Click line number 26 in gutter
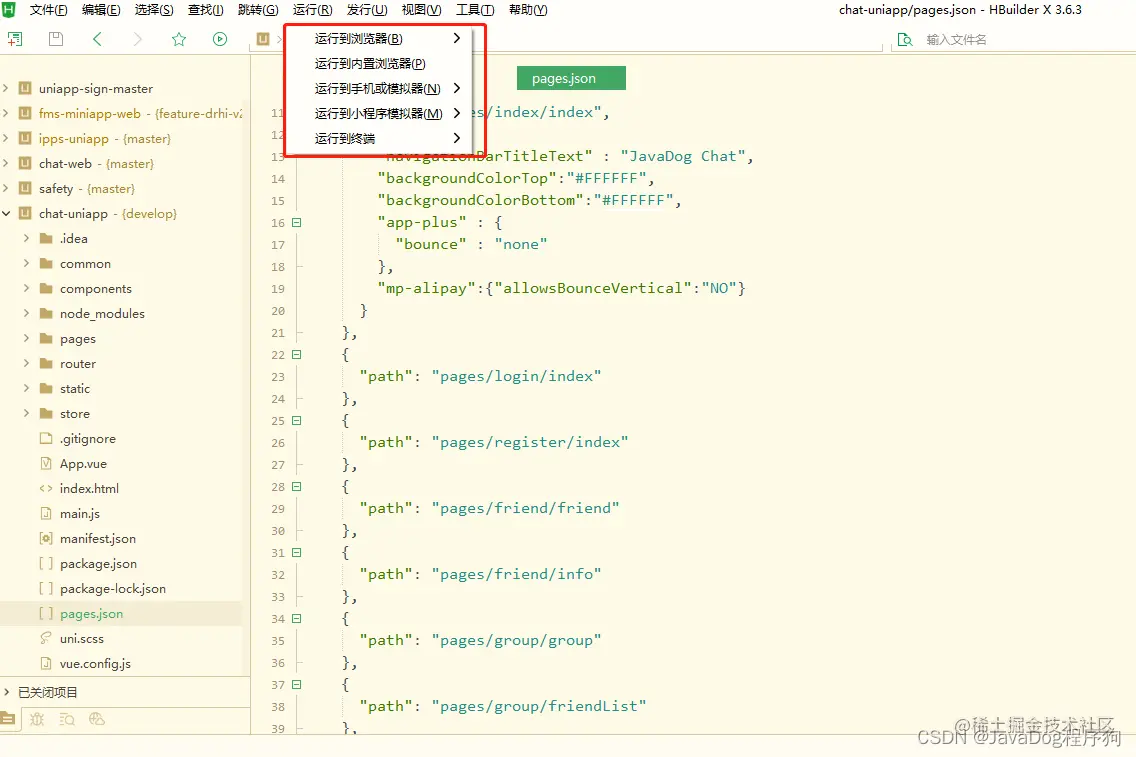 pos(278,443)
